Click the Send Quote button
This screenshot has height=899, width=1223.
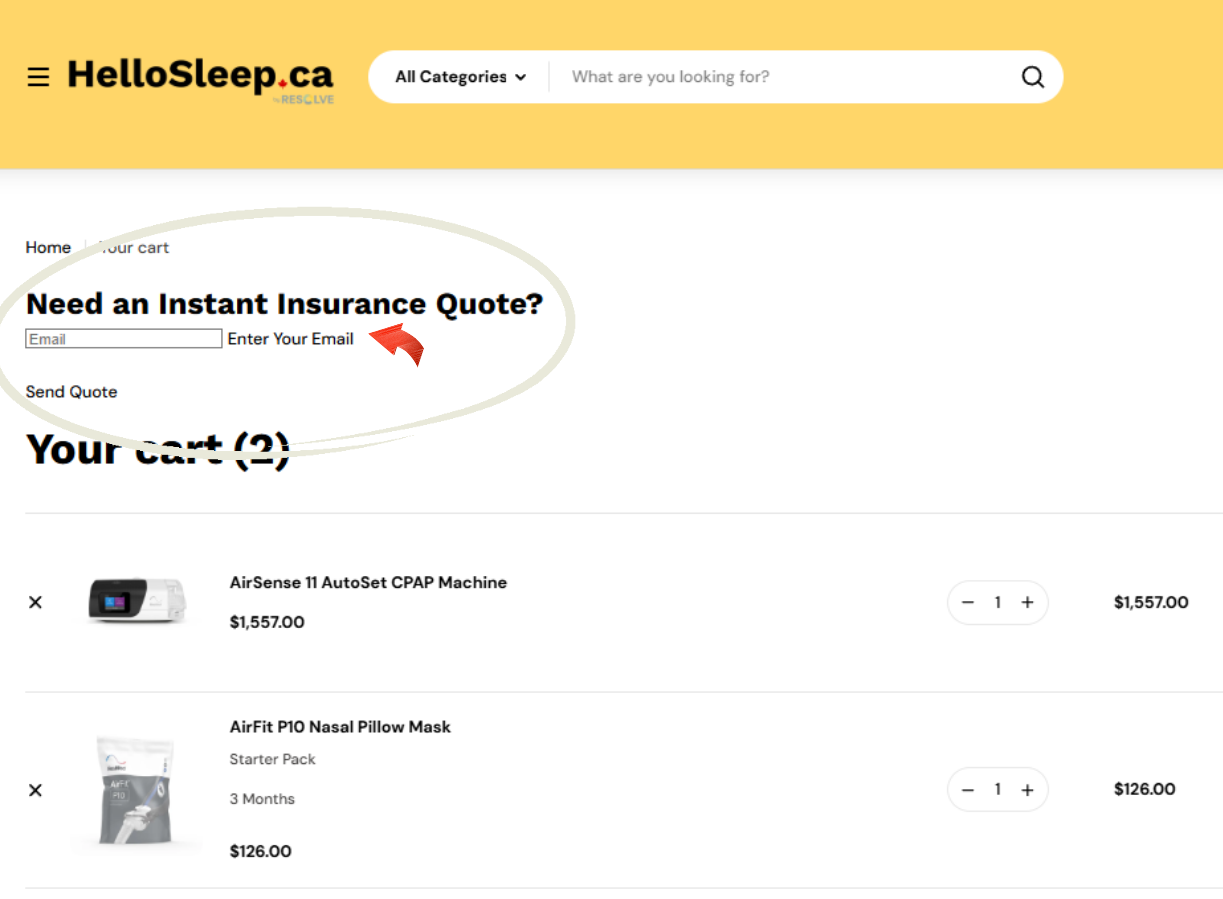[x=71, y=391]
